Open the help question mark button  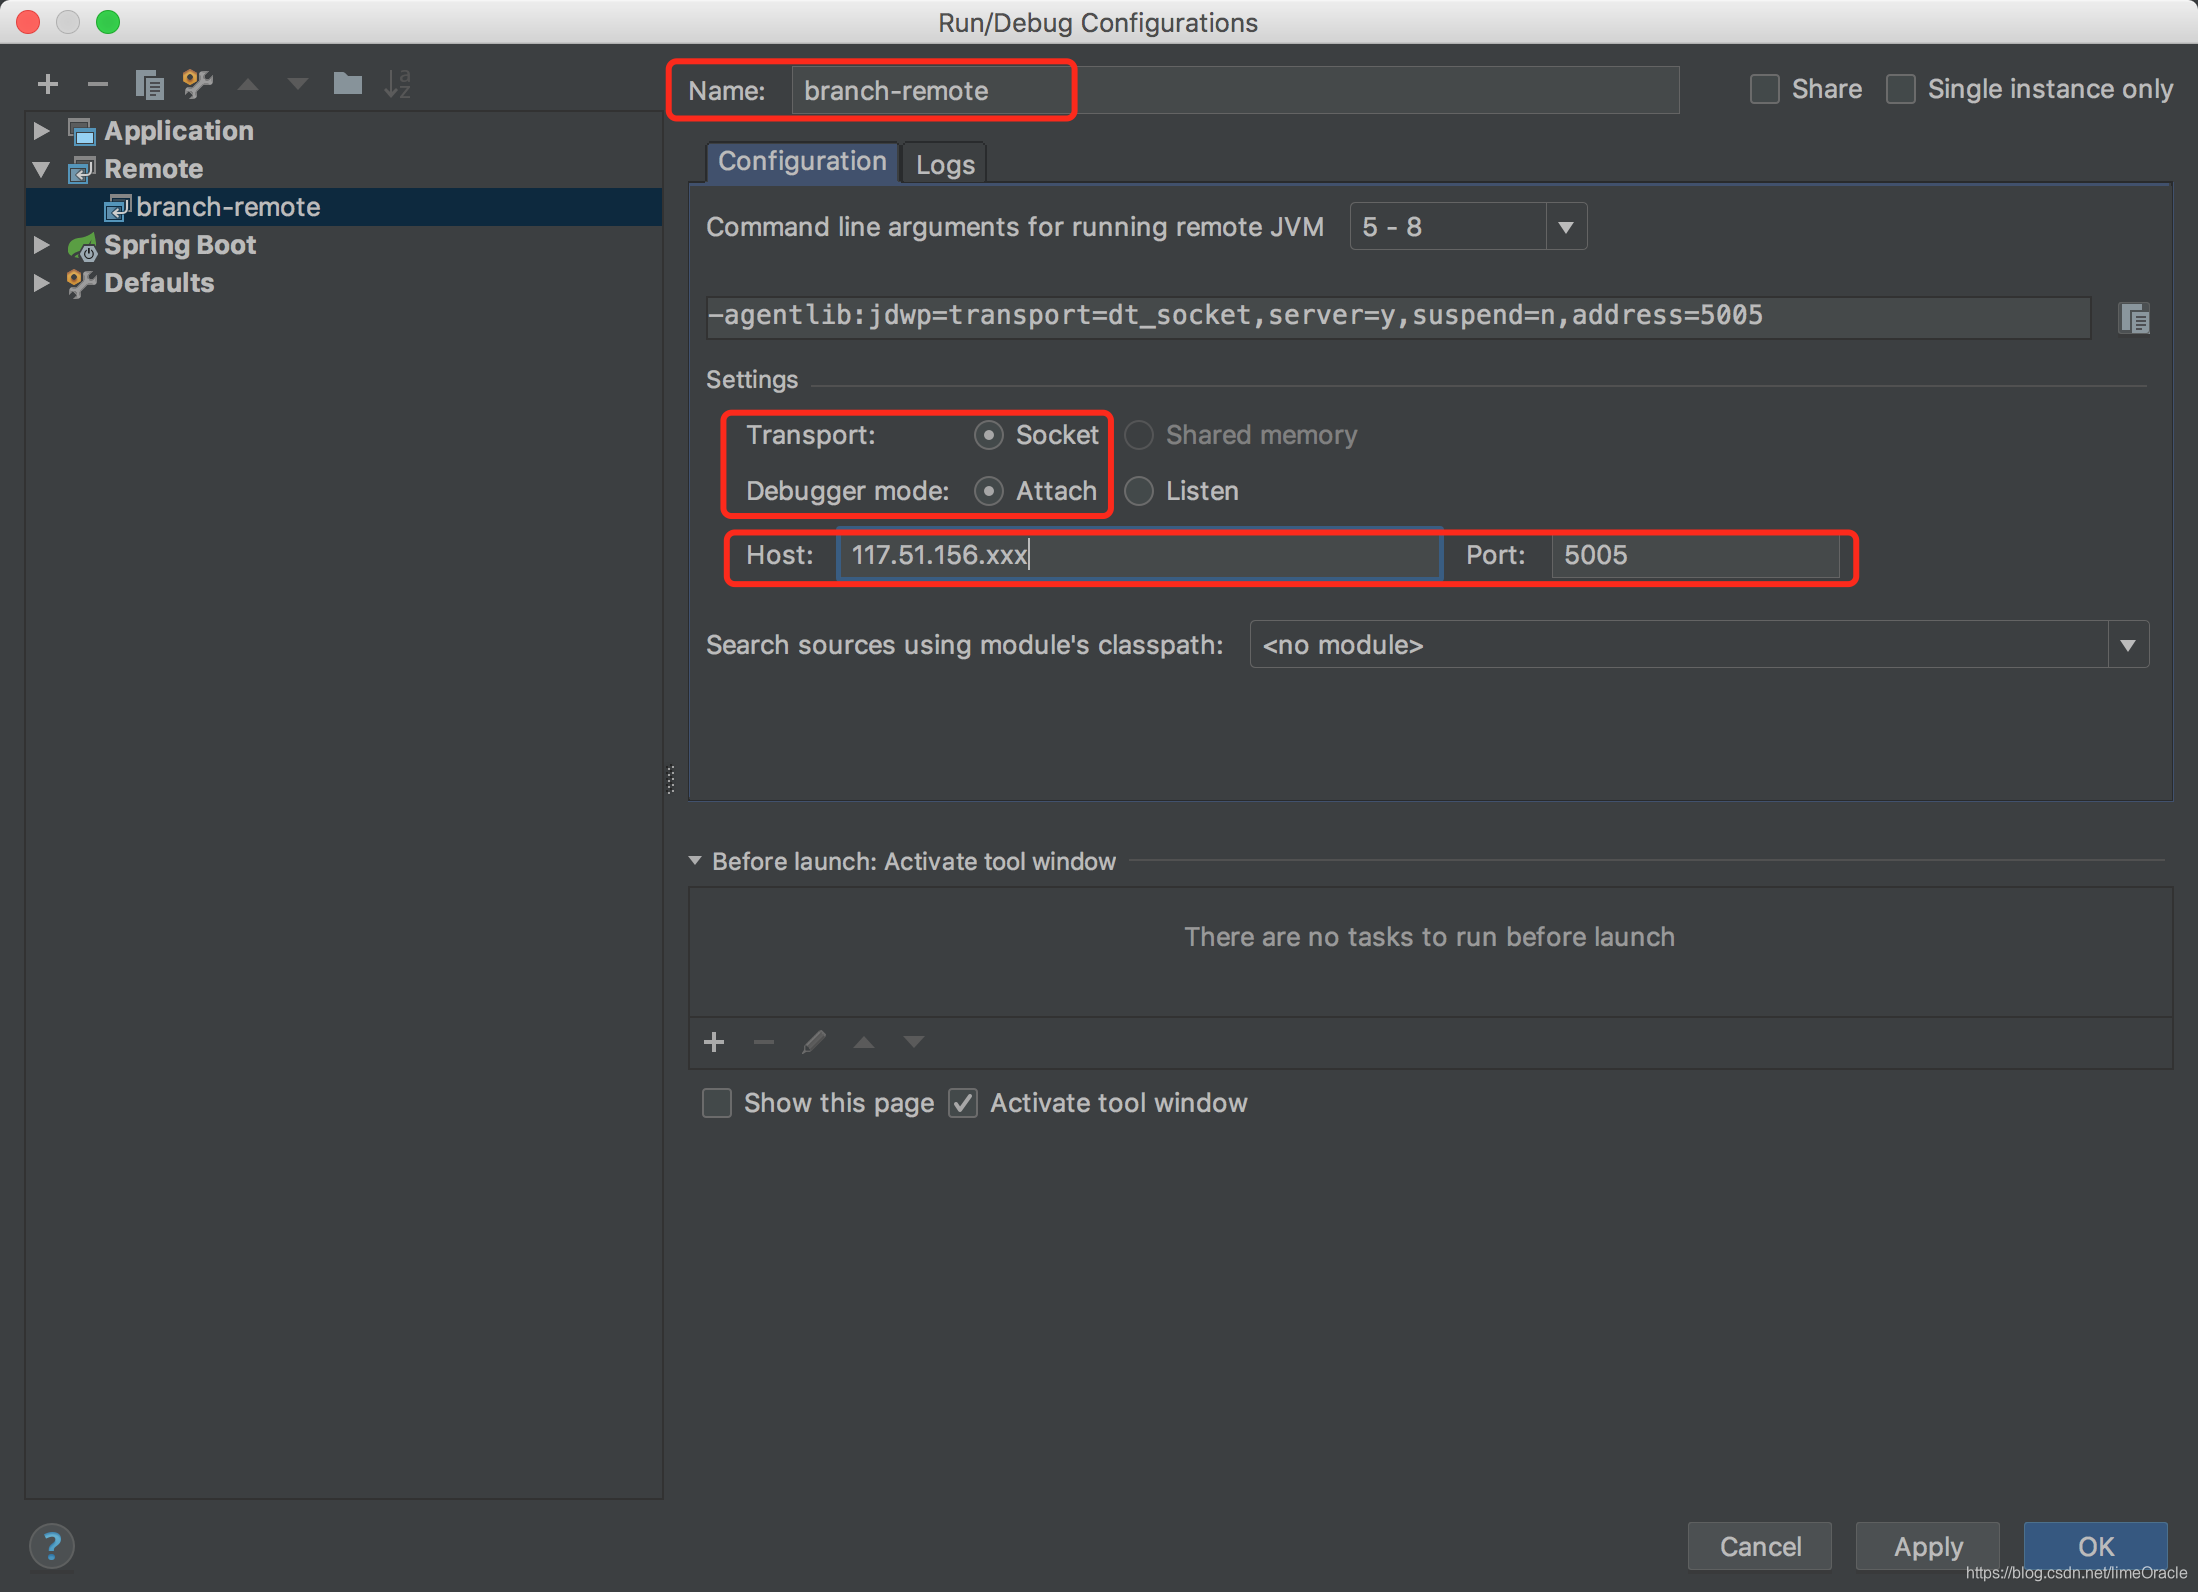pyautogui.click(x=52, y=1546)
